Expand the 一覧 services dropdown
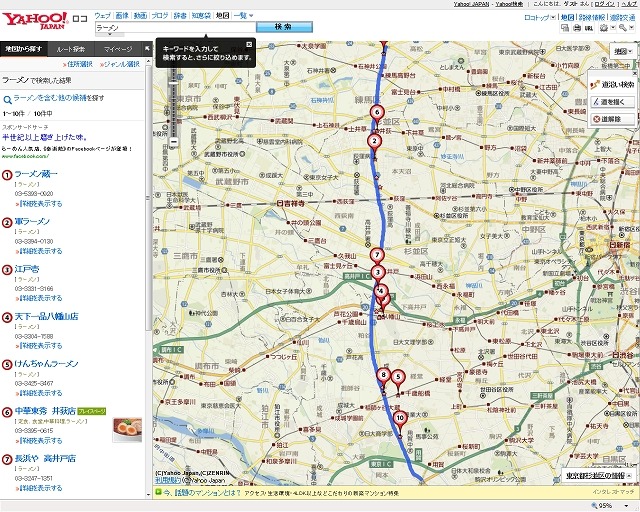 [251, 16]
